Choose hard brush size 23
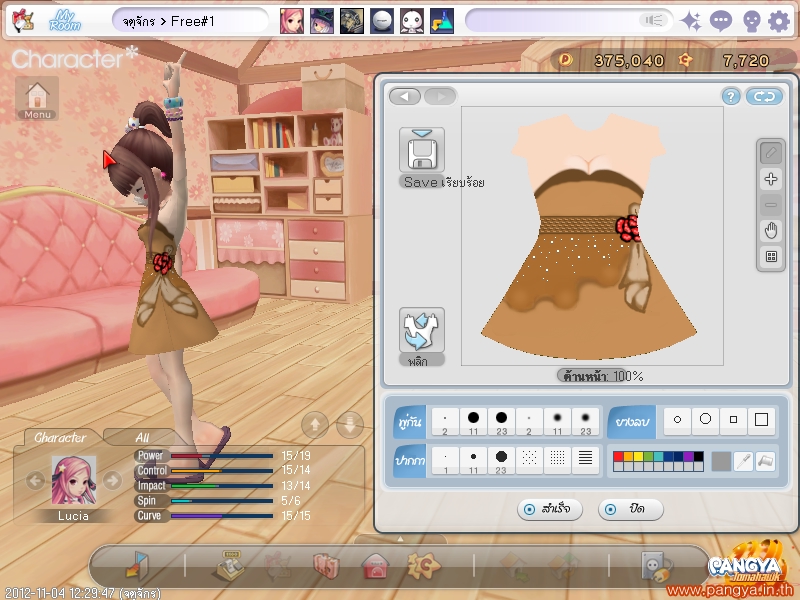Image resolution: width=800 pixels, height=600 pixels. pos(501,421)
